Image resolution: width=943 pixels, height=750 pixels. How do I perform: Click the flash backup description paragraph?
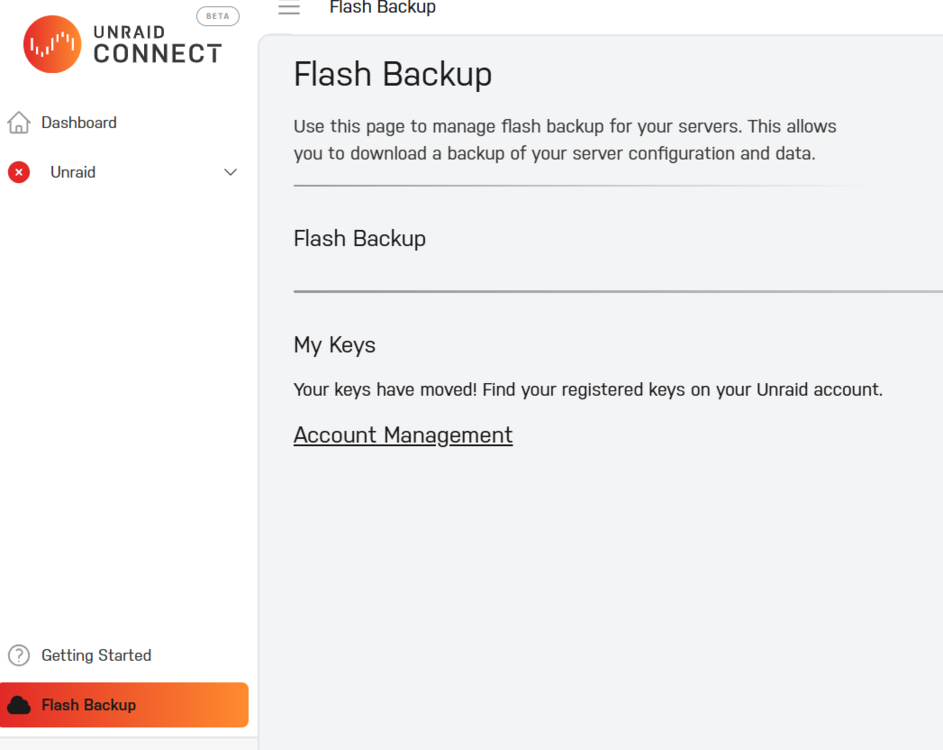tap(565, 140)
